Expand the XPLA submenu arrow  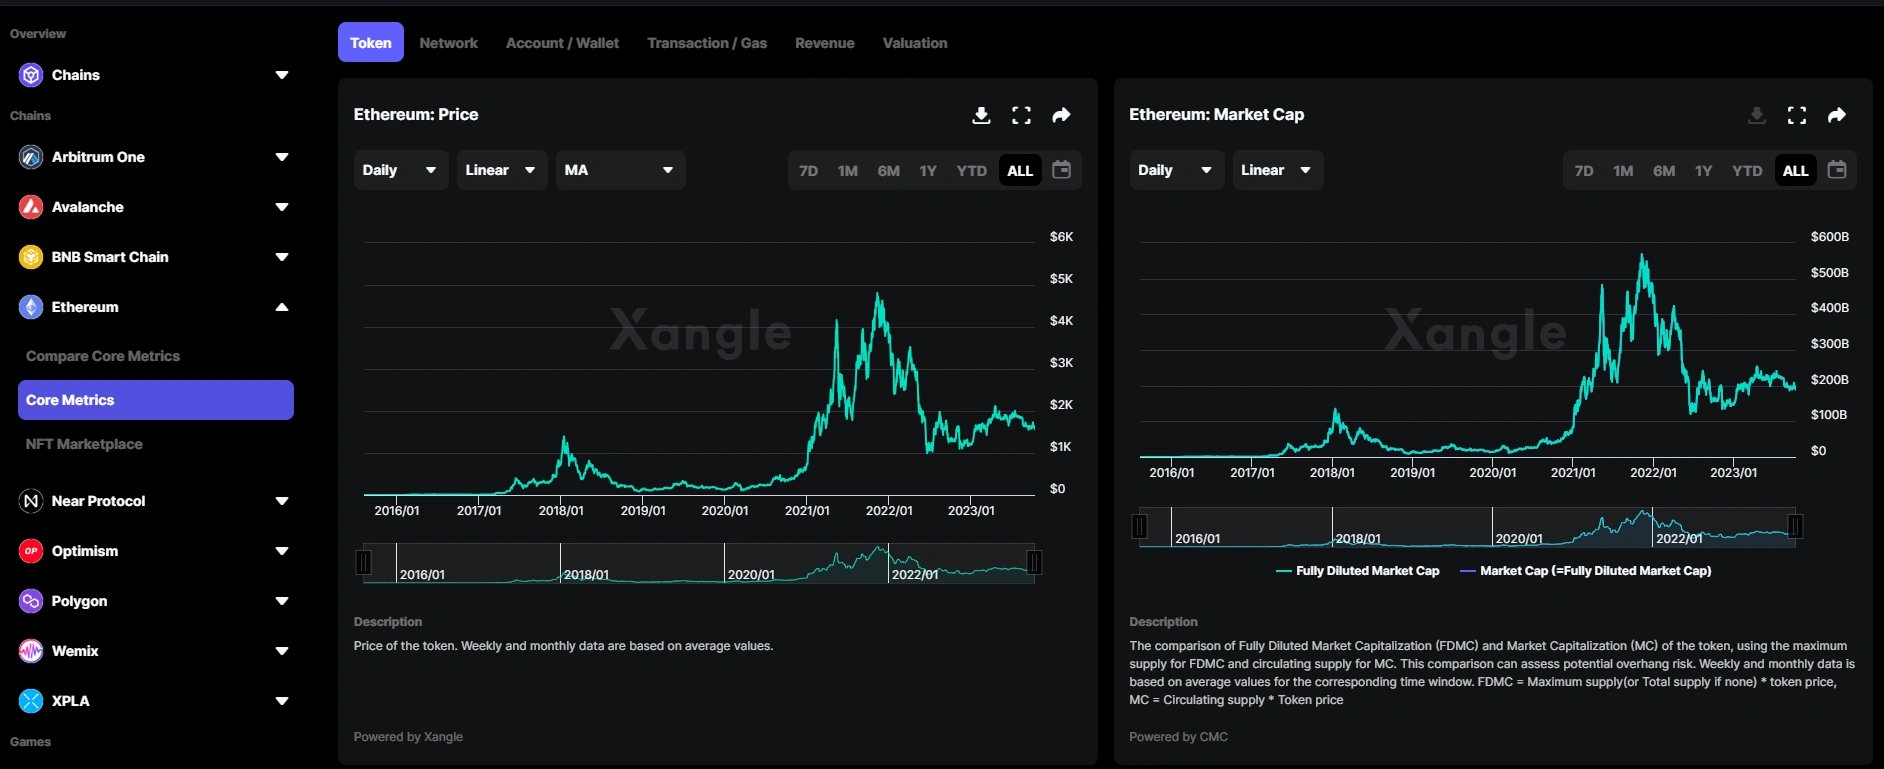tap(282, 701)
